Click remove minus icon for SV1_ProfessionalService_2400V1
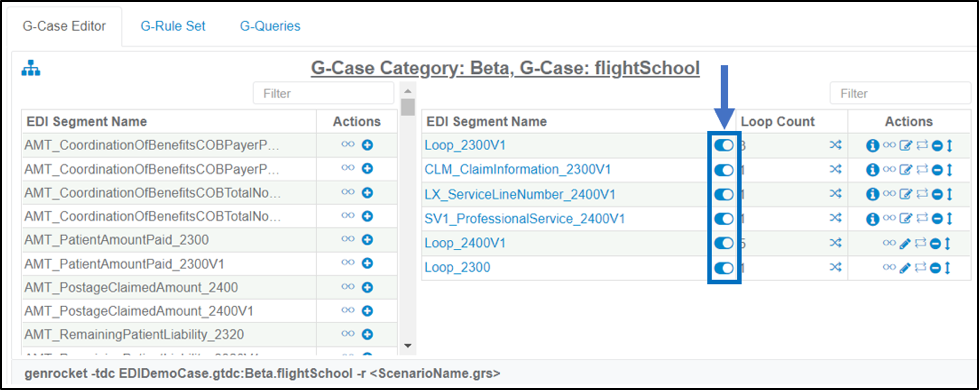This screenshot has width=979, height=390. coord(937,219)
